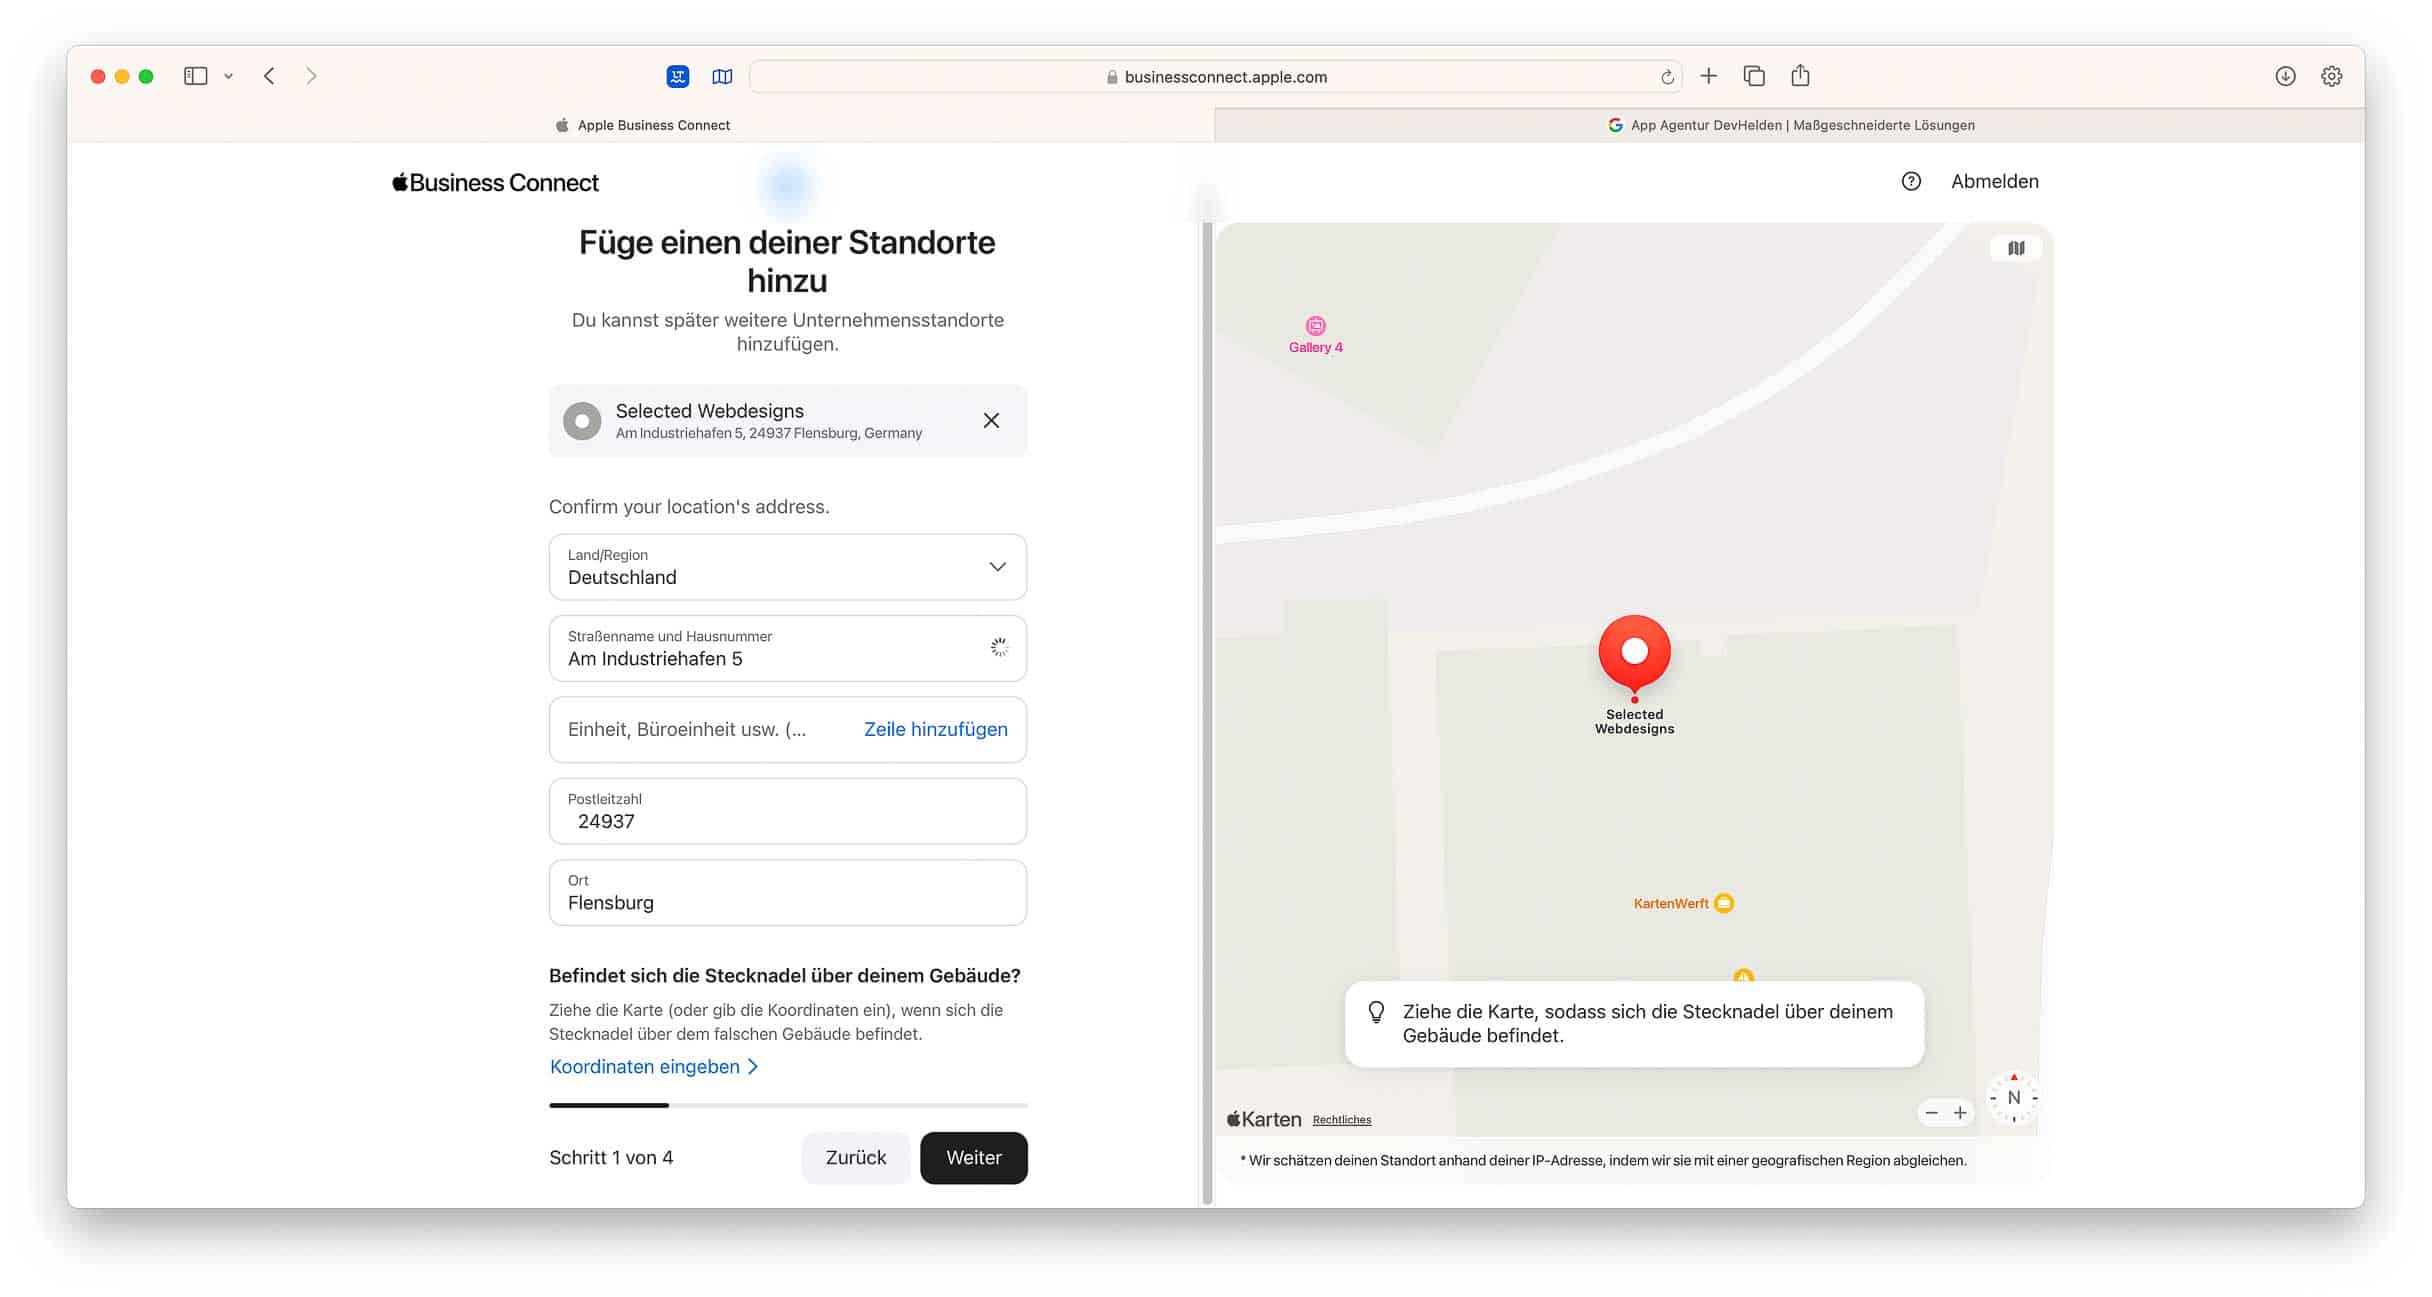Focus the businessconnect.apple.com address bar
Viewport: 2432px width, 1297px height.
(x=1215, y=77)
